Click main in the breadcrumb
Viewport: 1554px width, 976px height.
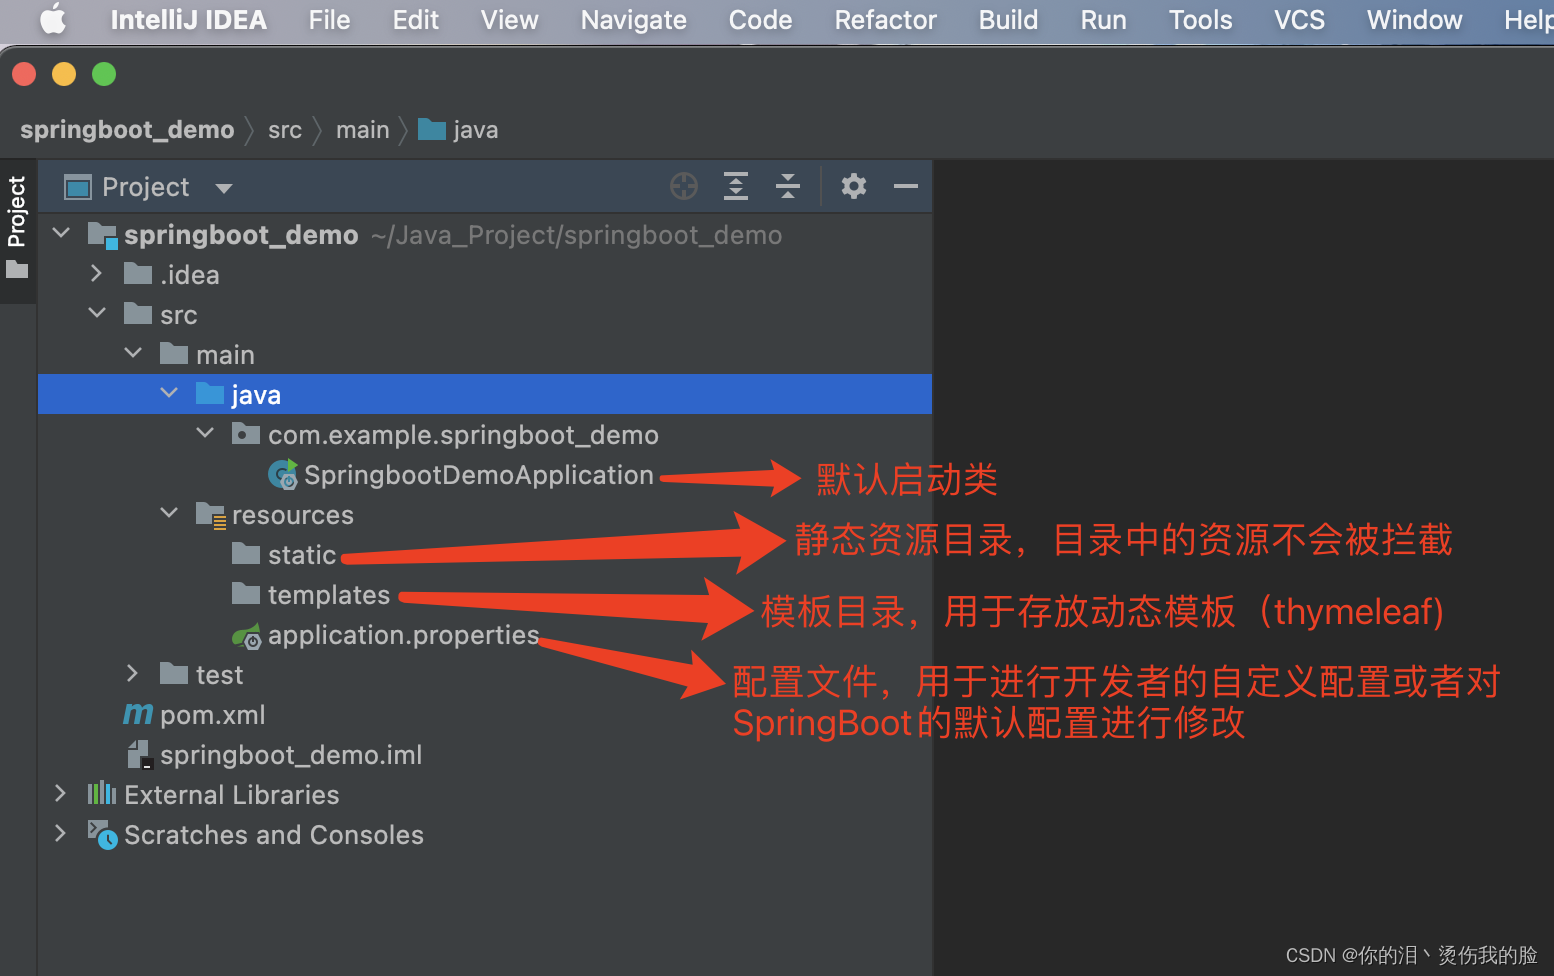point(362,130)
